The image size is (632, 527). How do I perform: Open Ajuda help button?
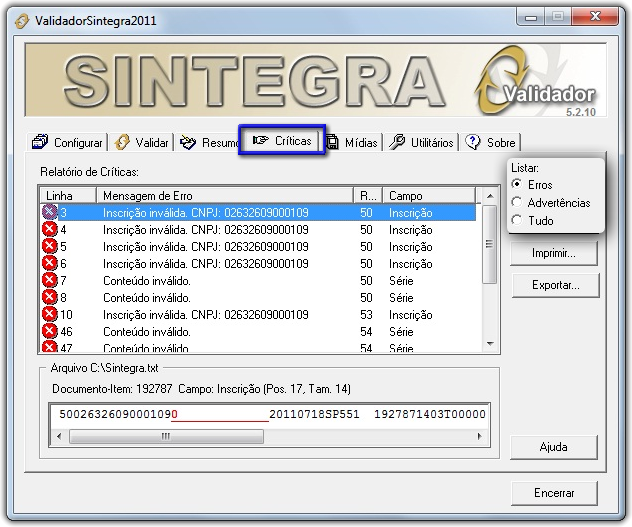(x=554, y=447)
